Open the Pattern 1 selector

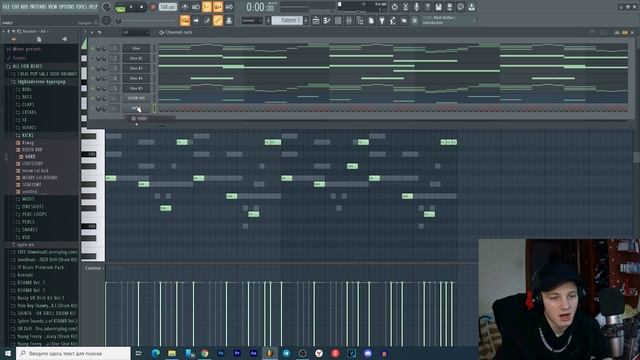point(287,20)
